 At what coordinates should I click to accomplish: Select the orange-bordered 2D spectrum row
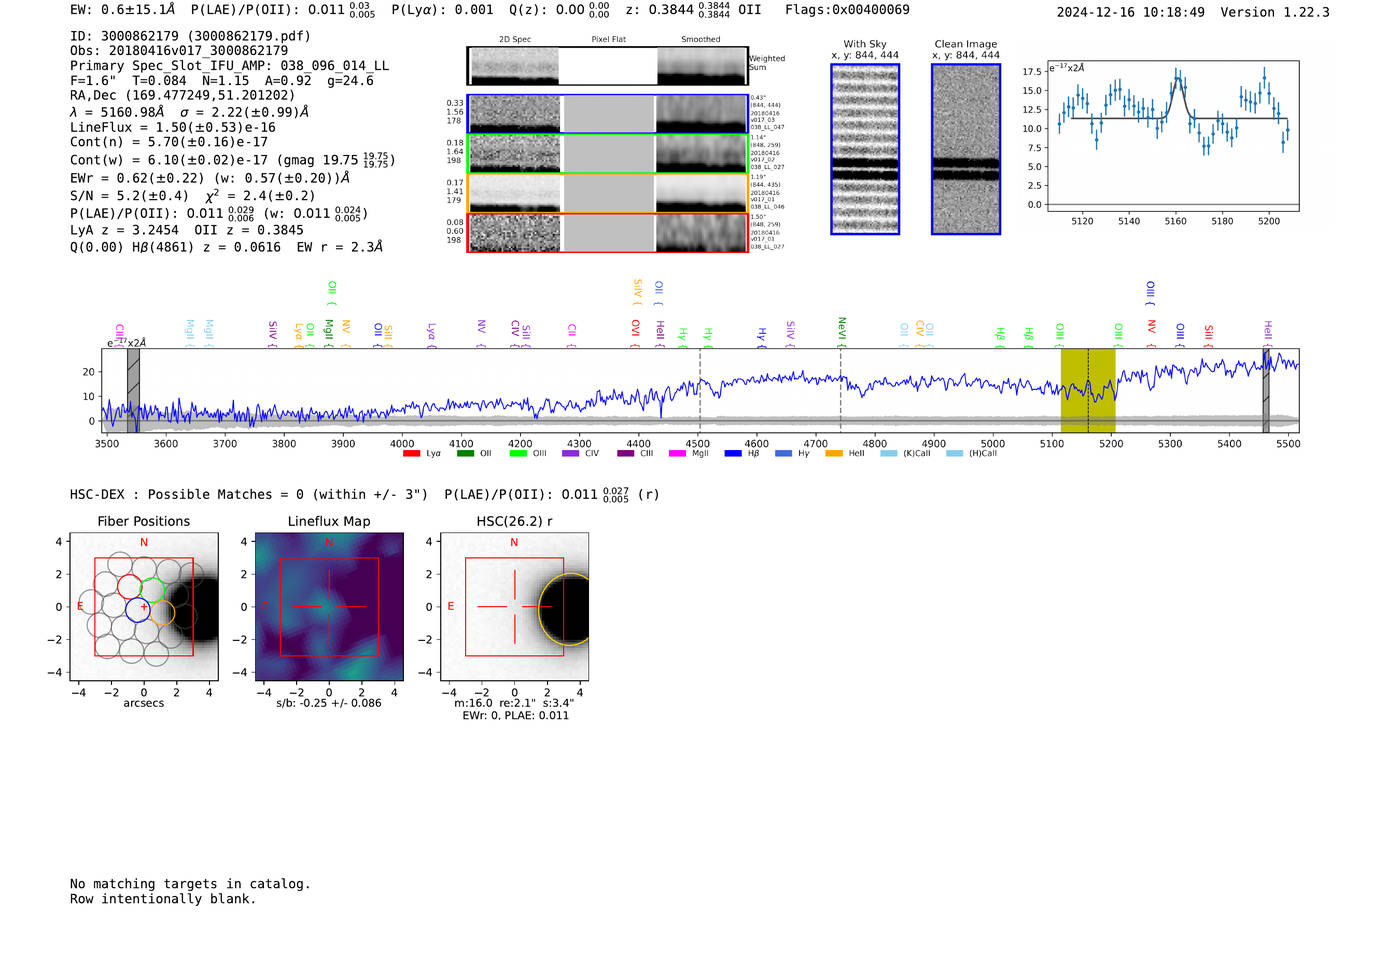click(608, 193)
